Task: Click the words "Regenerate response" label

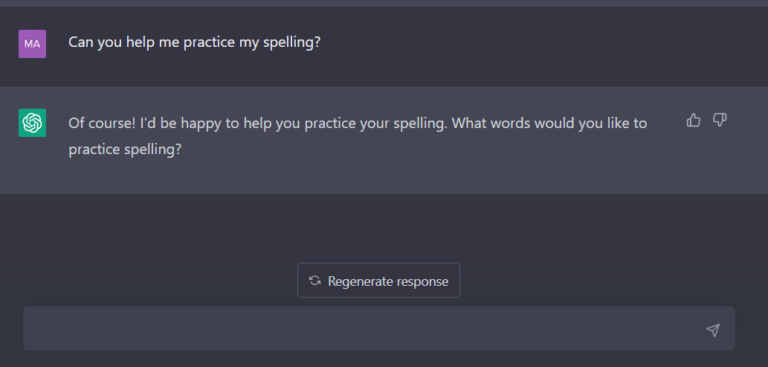Action: tap(388, 281)
